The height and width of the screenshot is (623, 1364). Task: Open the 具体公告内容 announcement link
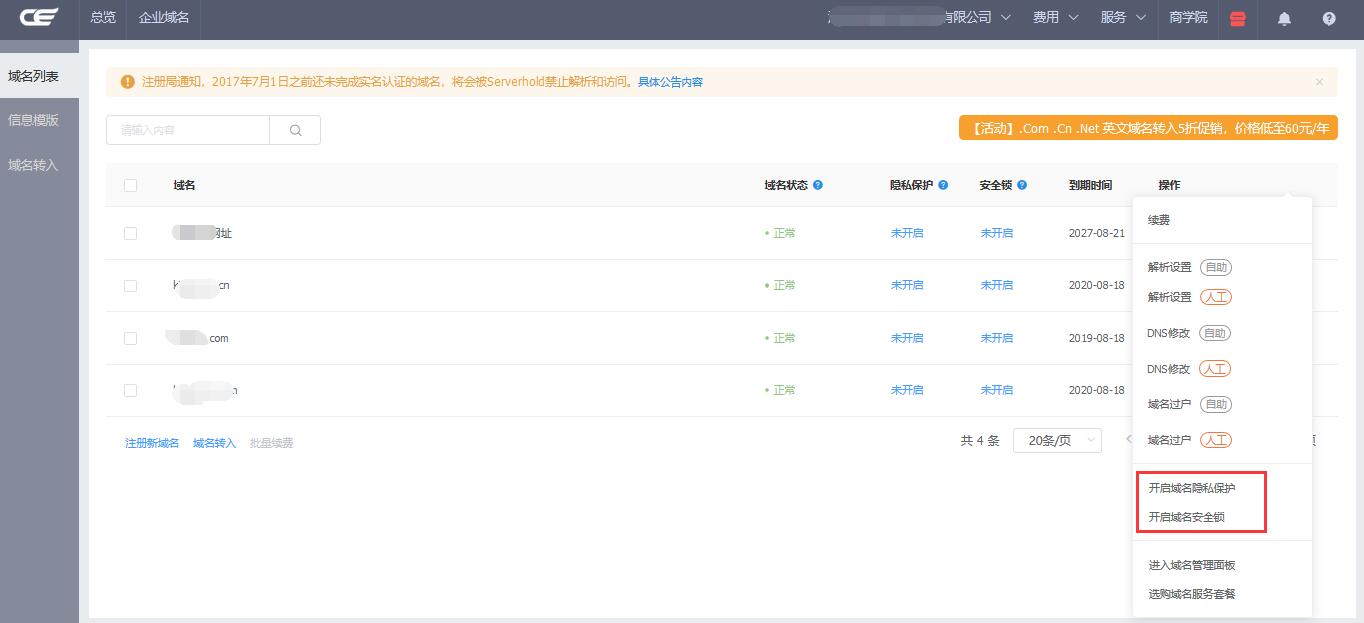(x=670, y=82)
